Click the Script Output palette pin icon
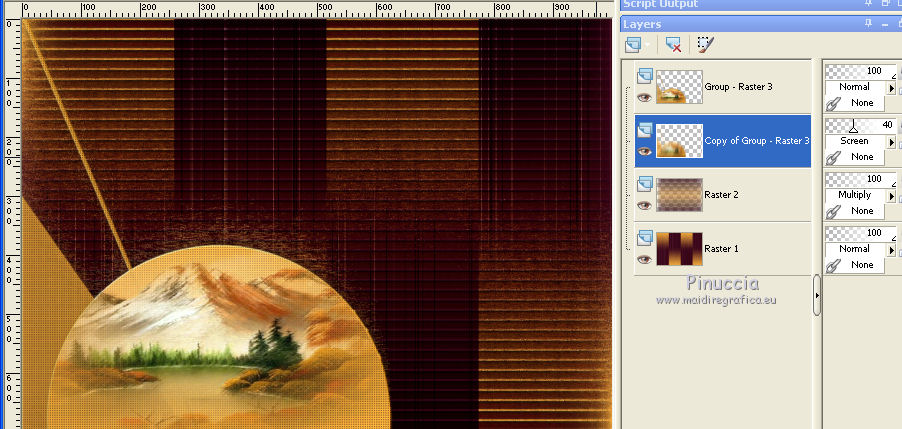 (869, 3)
